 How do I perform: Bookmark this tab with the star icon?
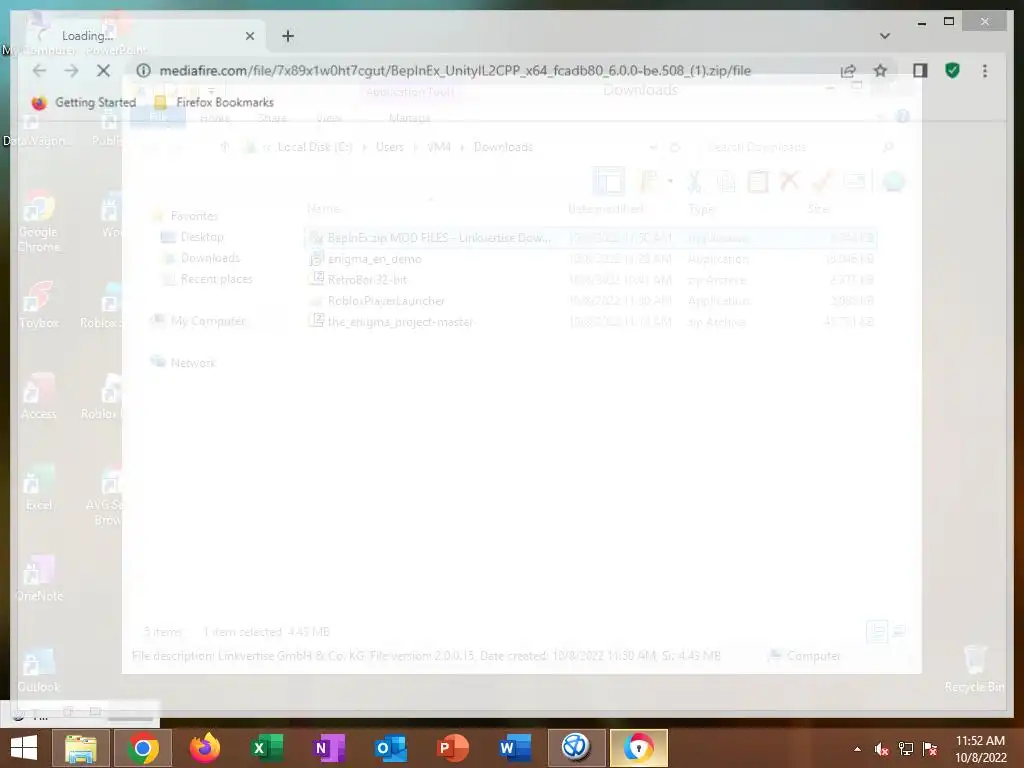(x=880, y=71)
